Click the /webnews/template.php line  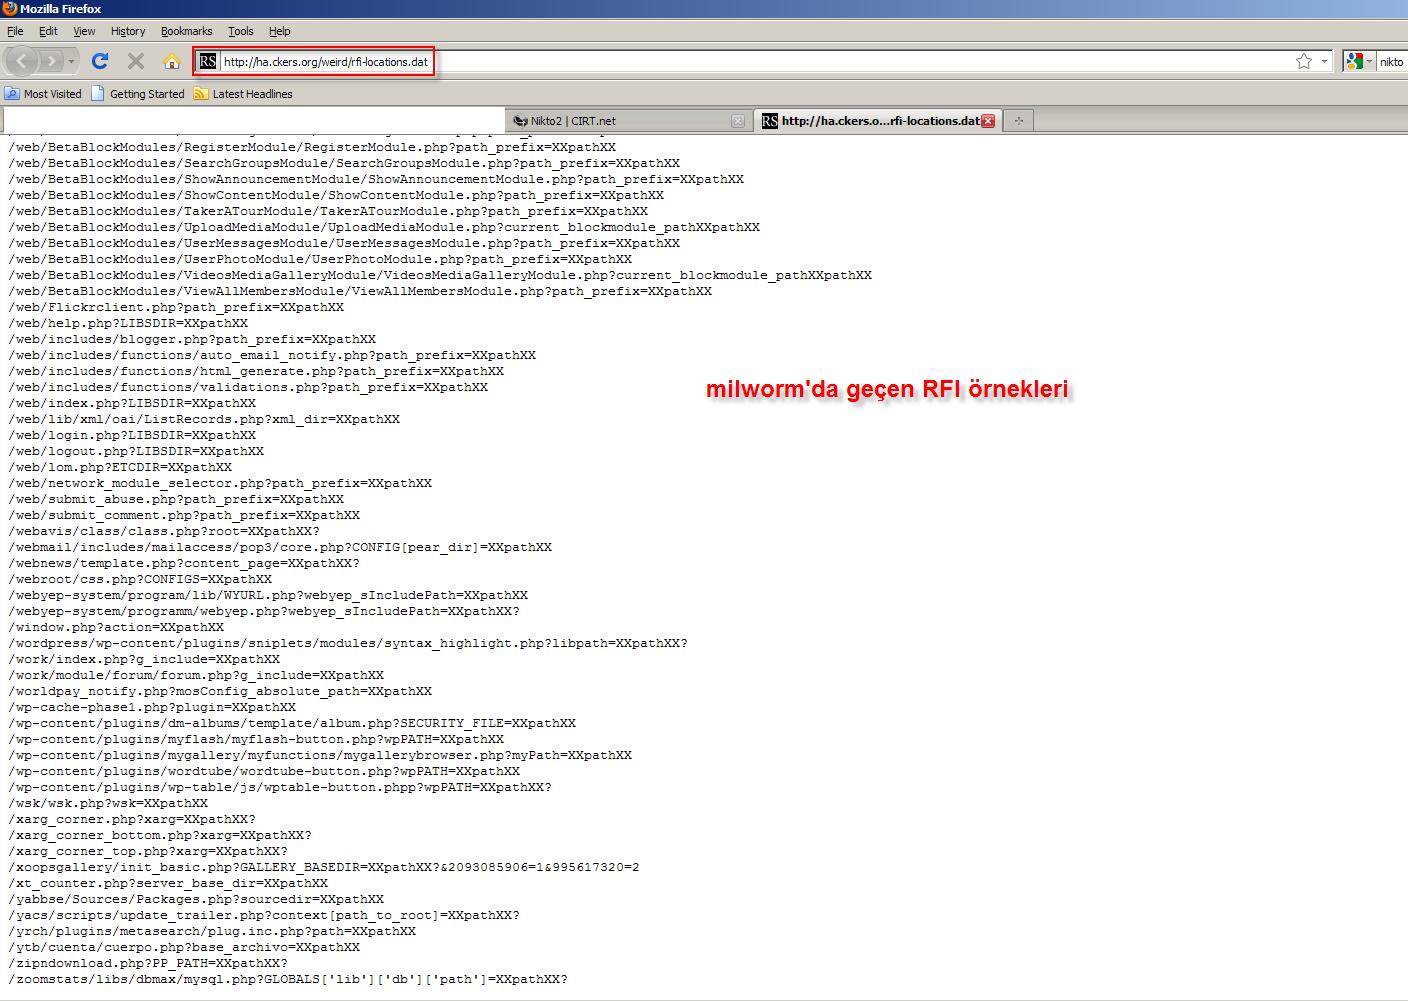tap(184, 563)
